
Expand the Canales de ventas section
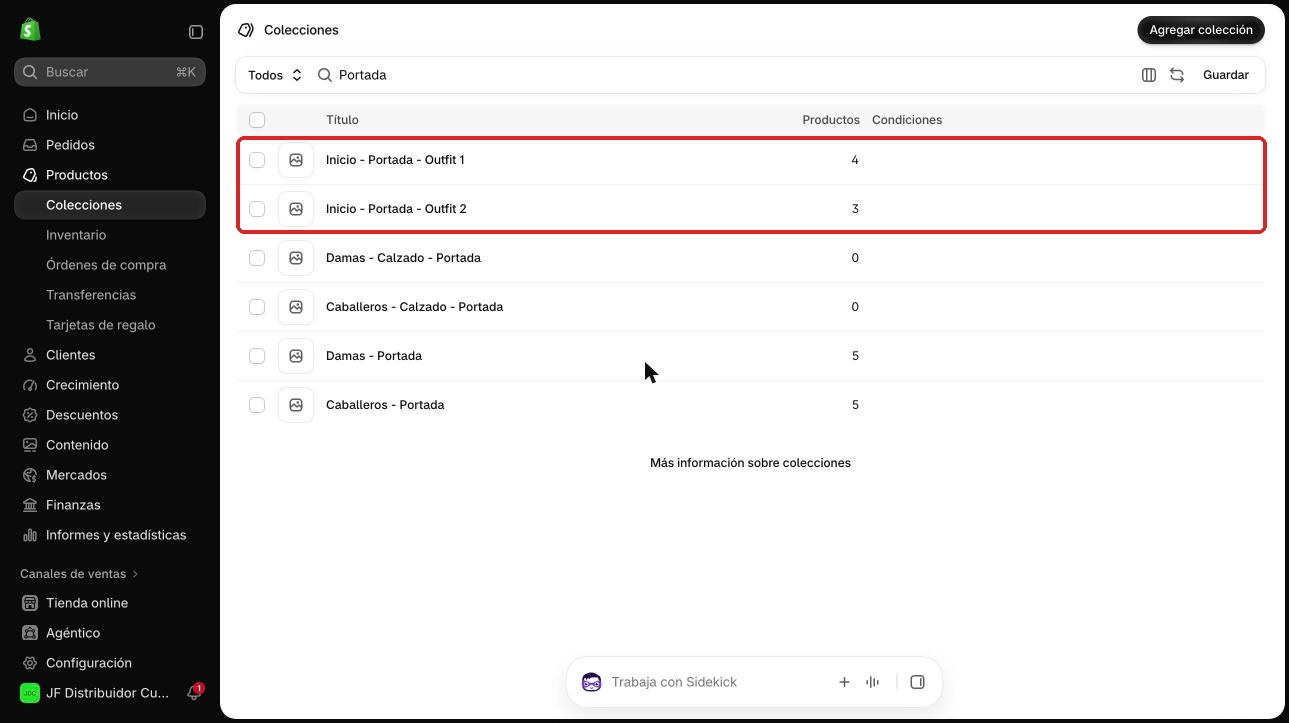point(79,574)
